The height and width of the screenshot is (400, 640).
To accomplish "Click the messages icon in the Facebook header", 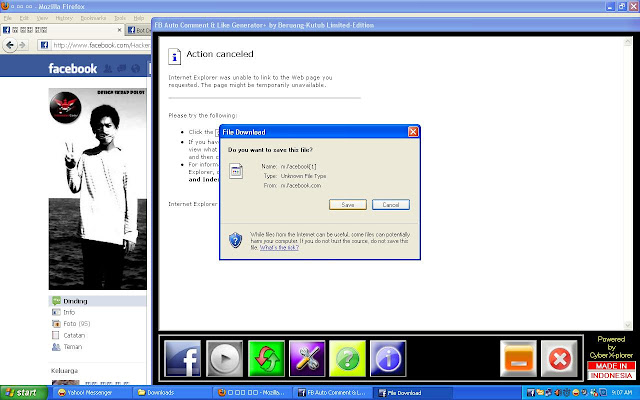I will coord(121,68).
